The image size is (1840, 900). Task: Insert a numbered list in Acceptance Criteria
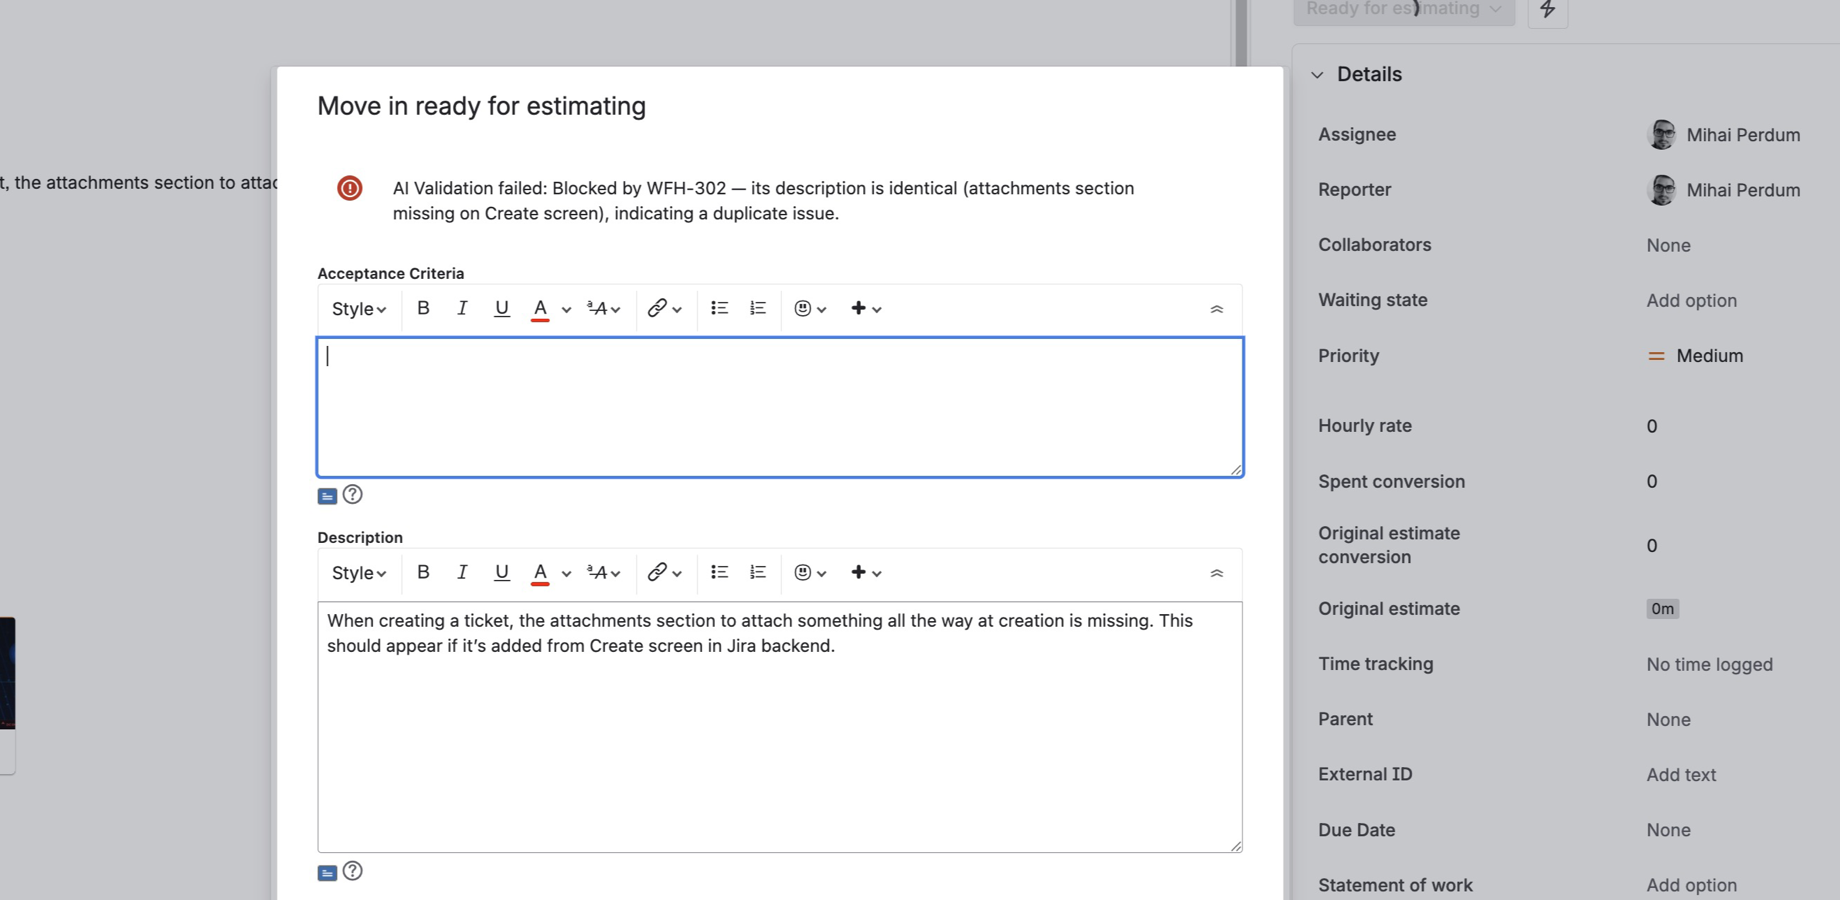pos(757,308)
